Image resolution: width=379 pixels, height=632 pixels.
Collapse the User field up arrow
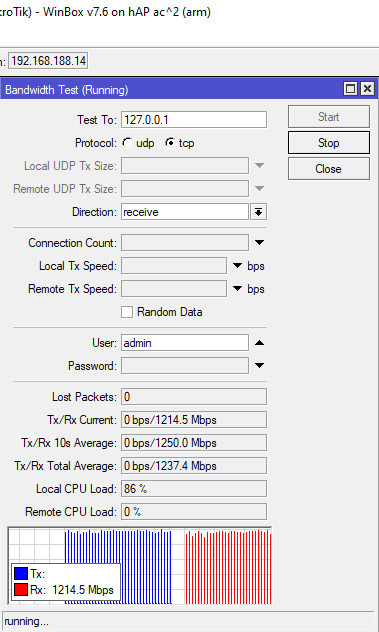point(259,343)
